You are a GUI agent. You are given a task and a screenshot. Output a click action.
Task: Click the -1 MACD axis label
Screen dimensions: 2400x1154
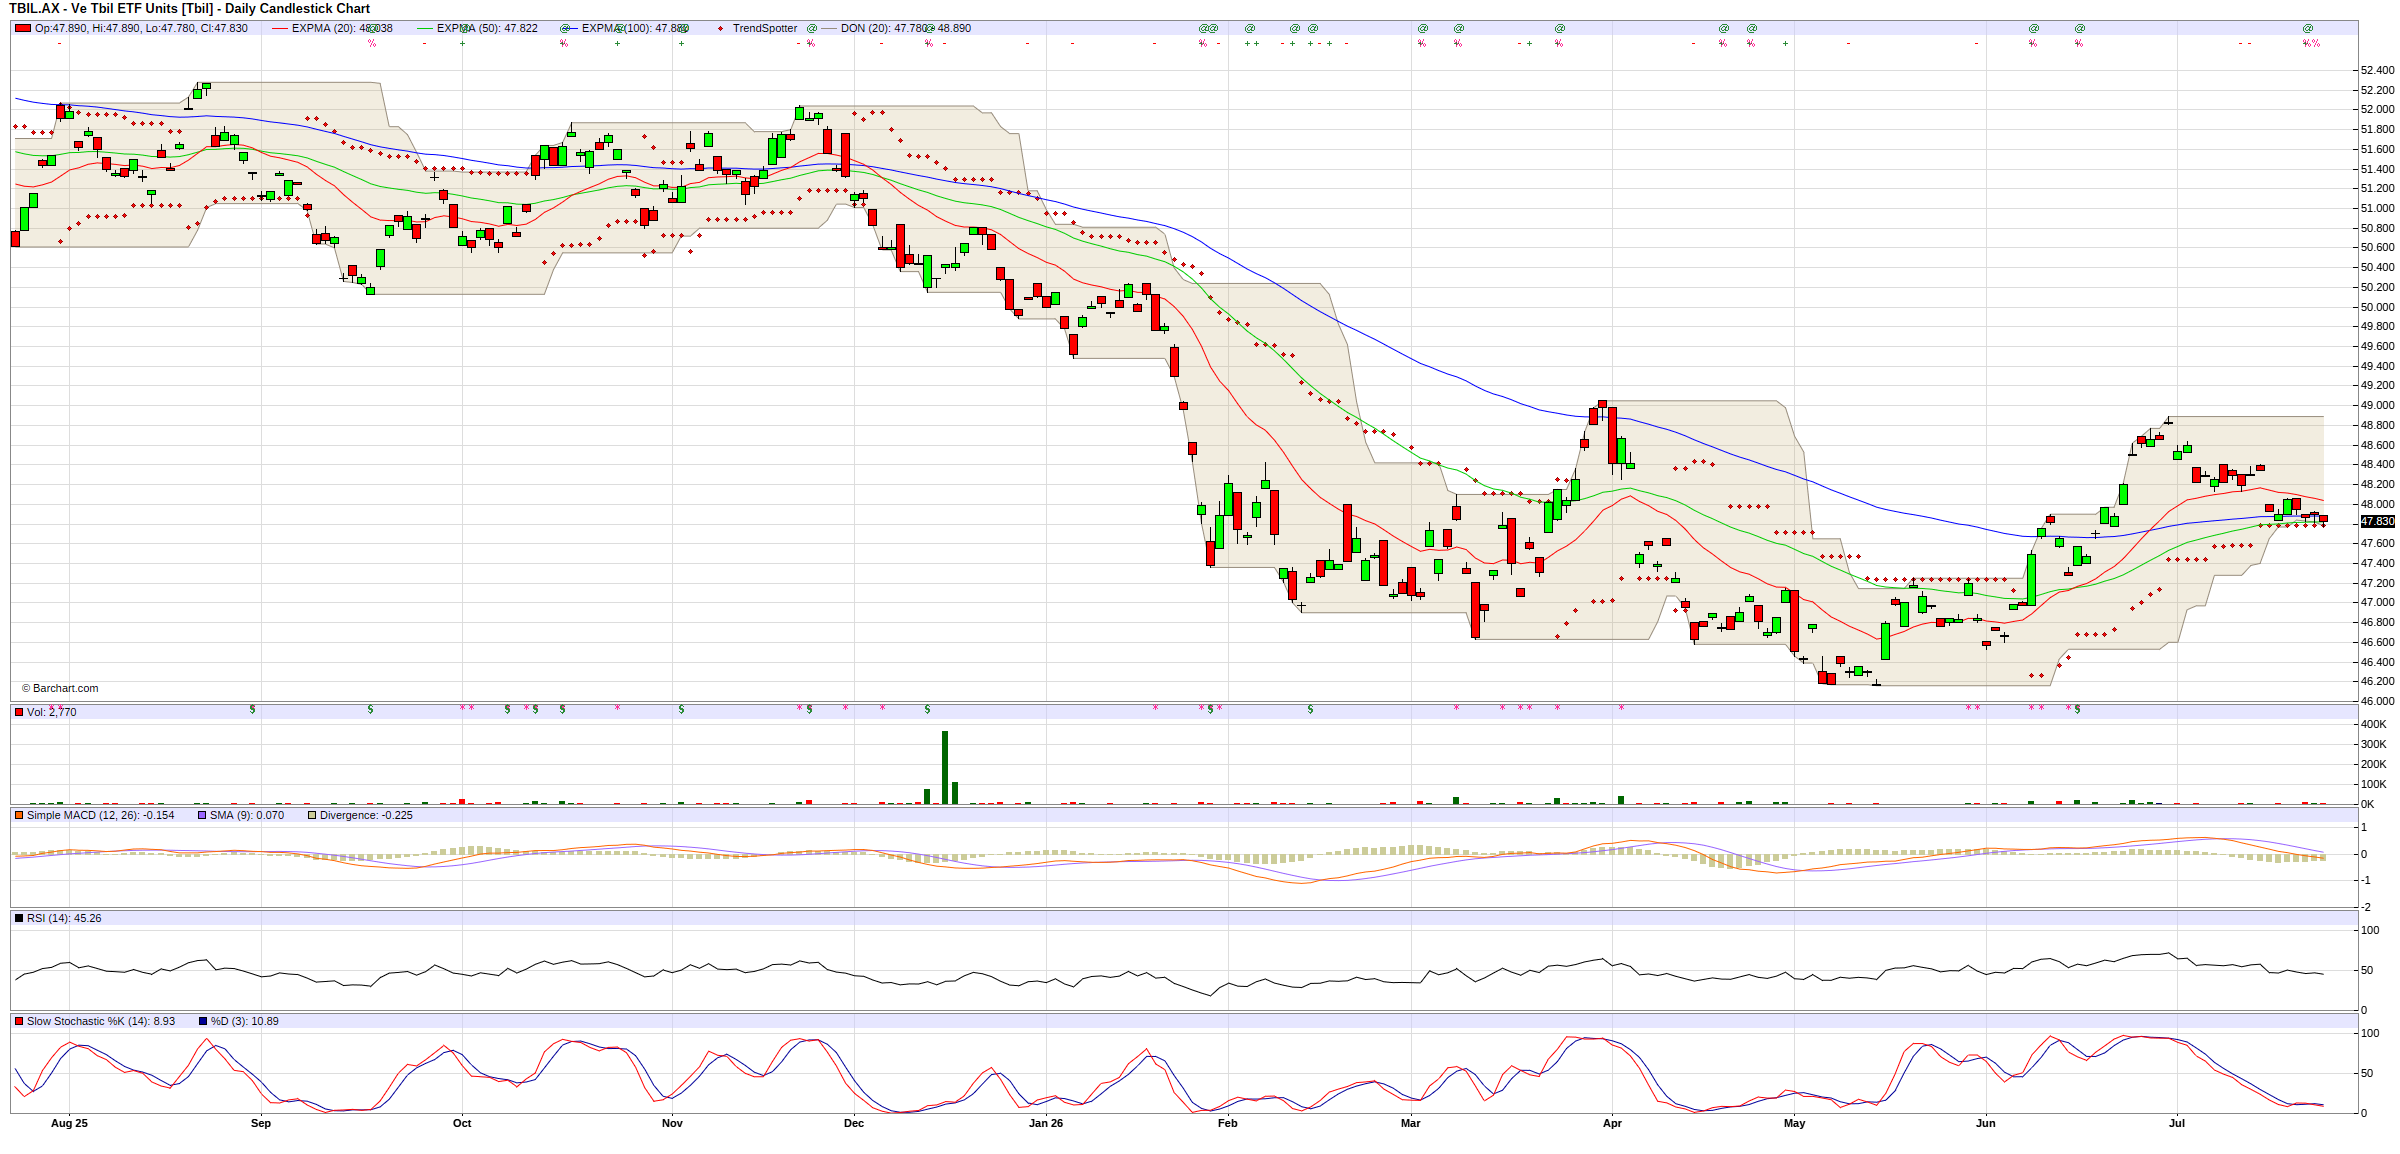(2364, 880)
